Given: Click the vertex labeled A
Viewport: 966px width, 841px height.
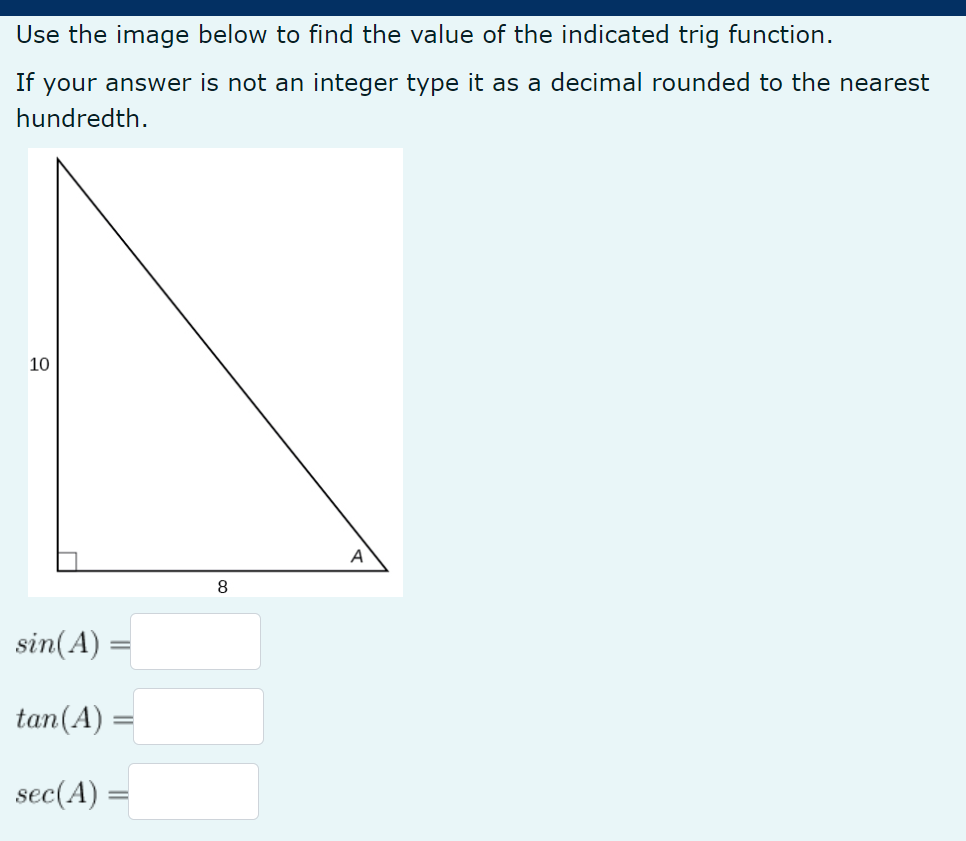Looking at the screenshot, I should tap(357, 555).
